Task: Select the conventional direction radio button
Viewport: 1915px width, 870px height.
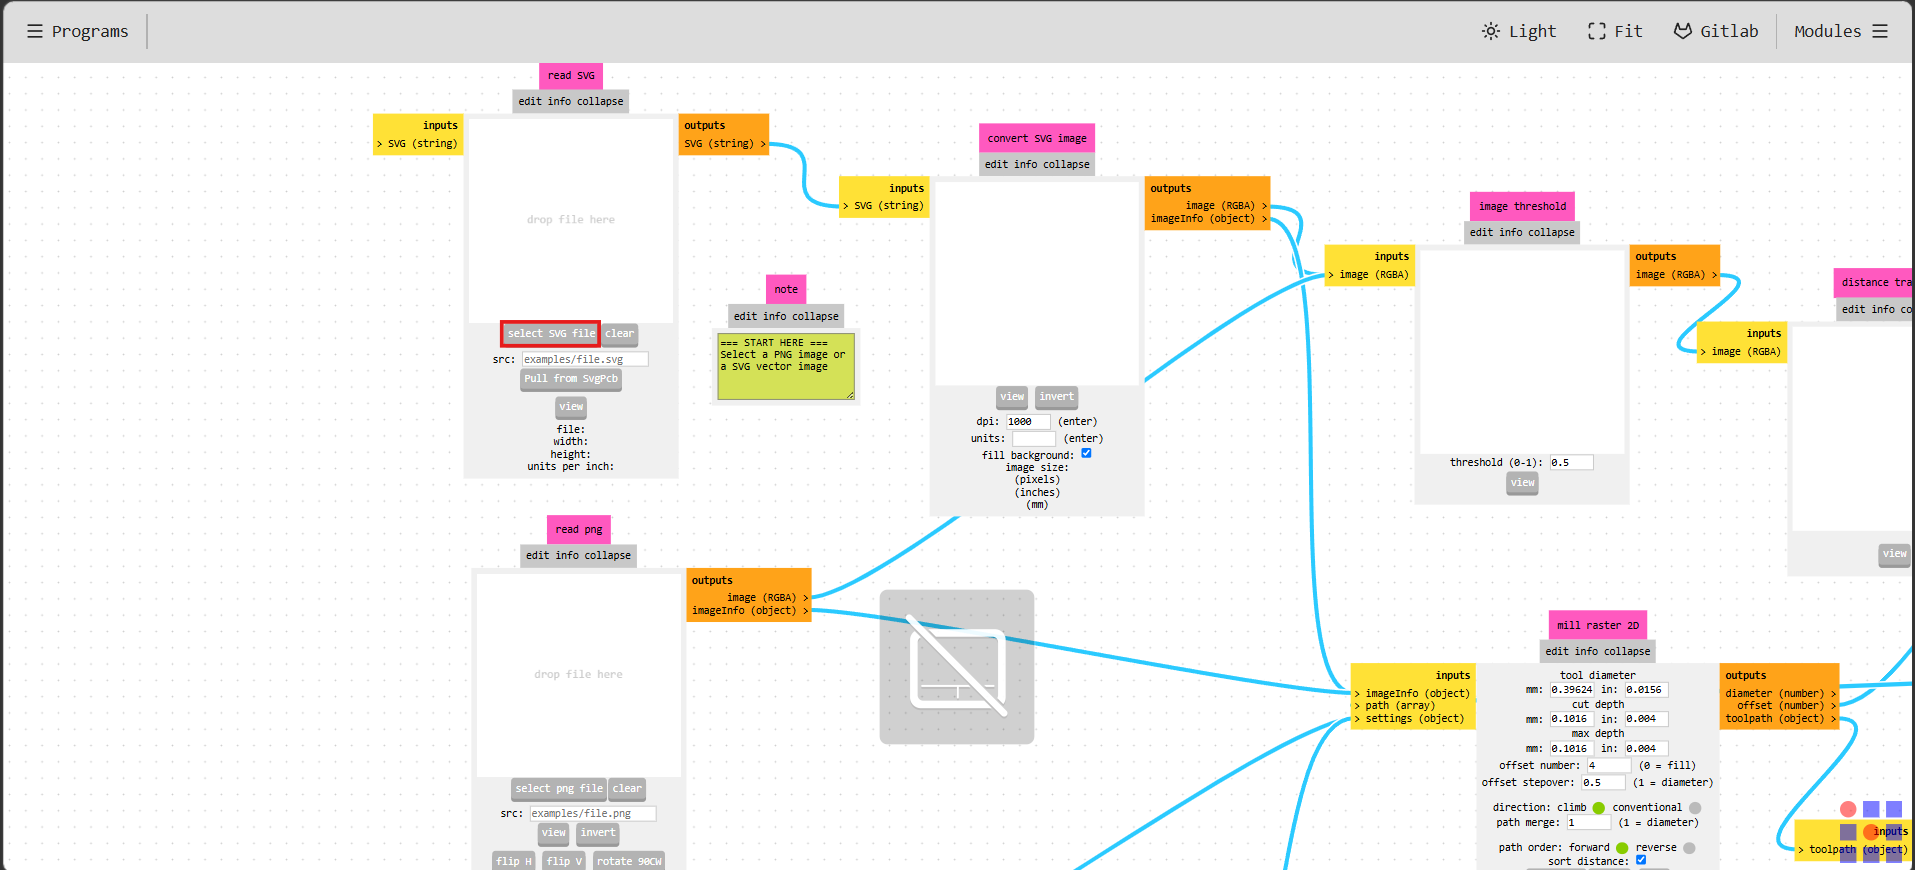Action: coord(1695,808)
